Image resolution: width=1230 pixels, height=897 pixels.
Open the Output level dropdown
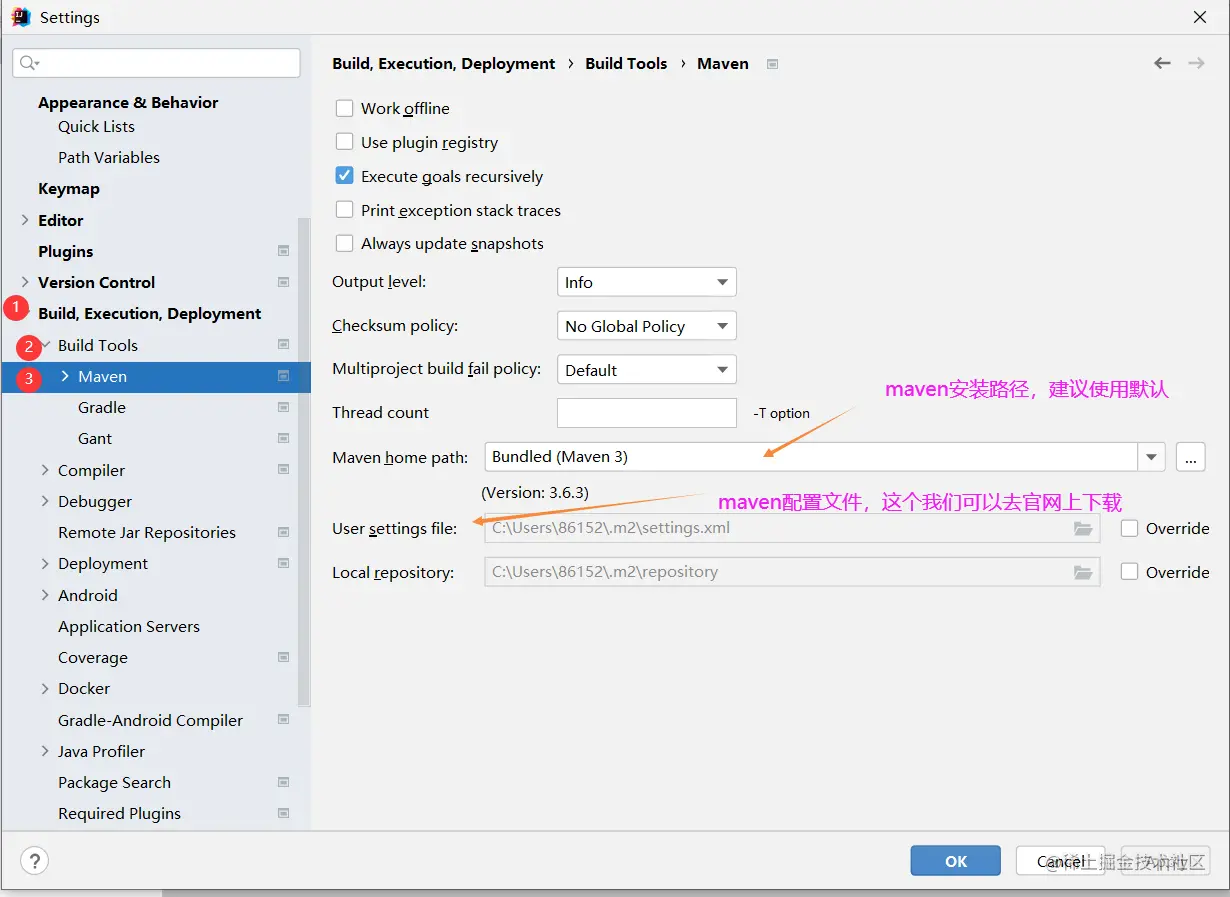click(647, 282)
